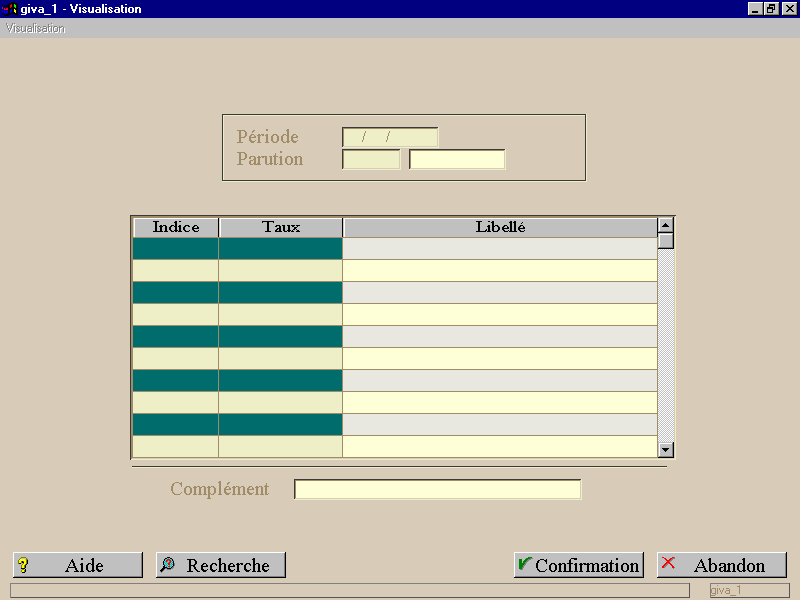Click the second row Libellé cell
The width and height of the screenshot is (800, 600).
point(499,270)
